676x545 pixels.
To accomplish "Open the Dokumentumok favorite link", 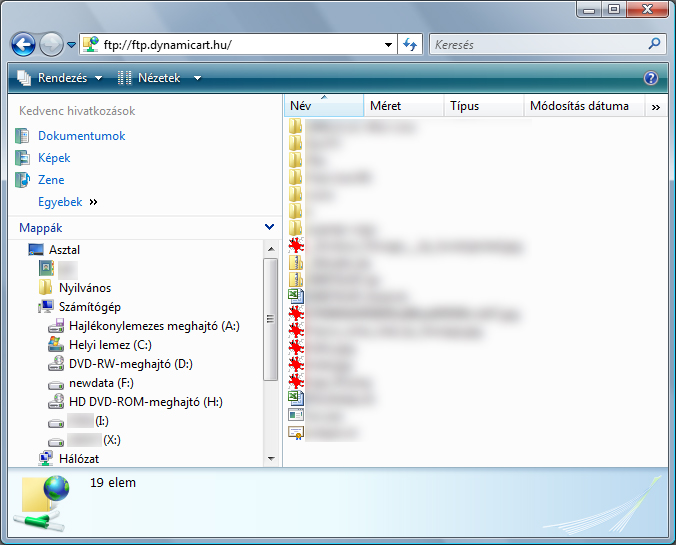I will 81,136.
